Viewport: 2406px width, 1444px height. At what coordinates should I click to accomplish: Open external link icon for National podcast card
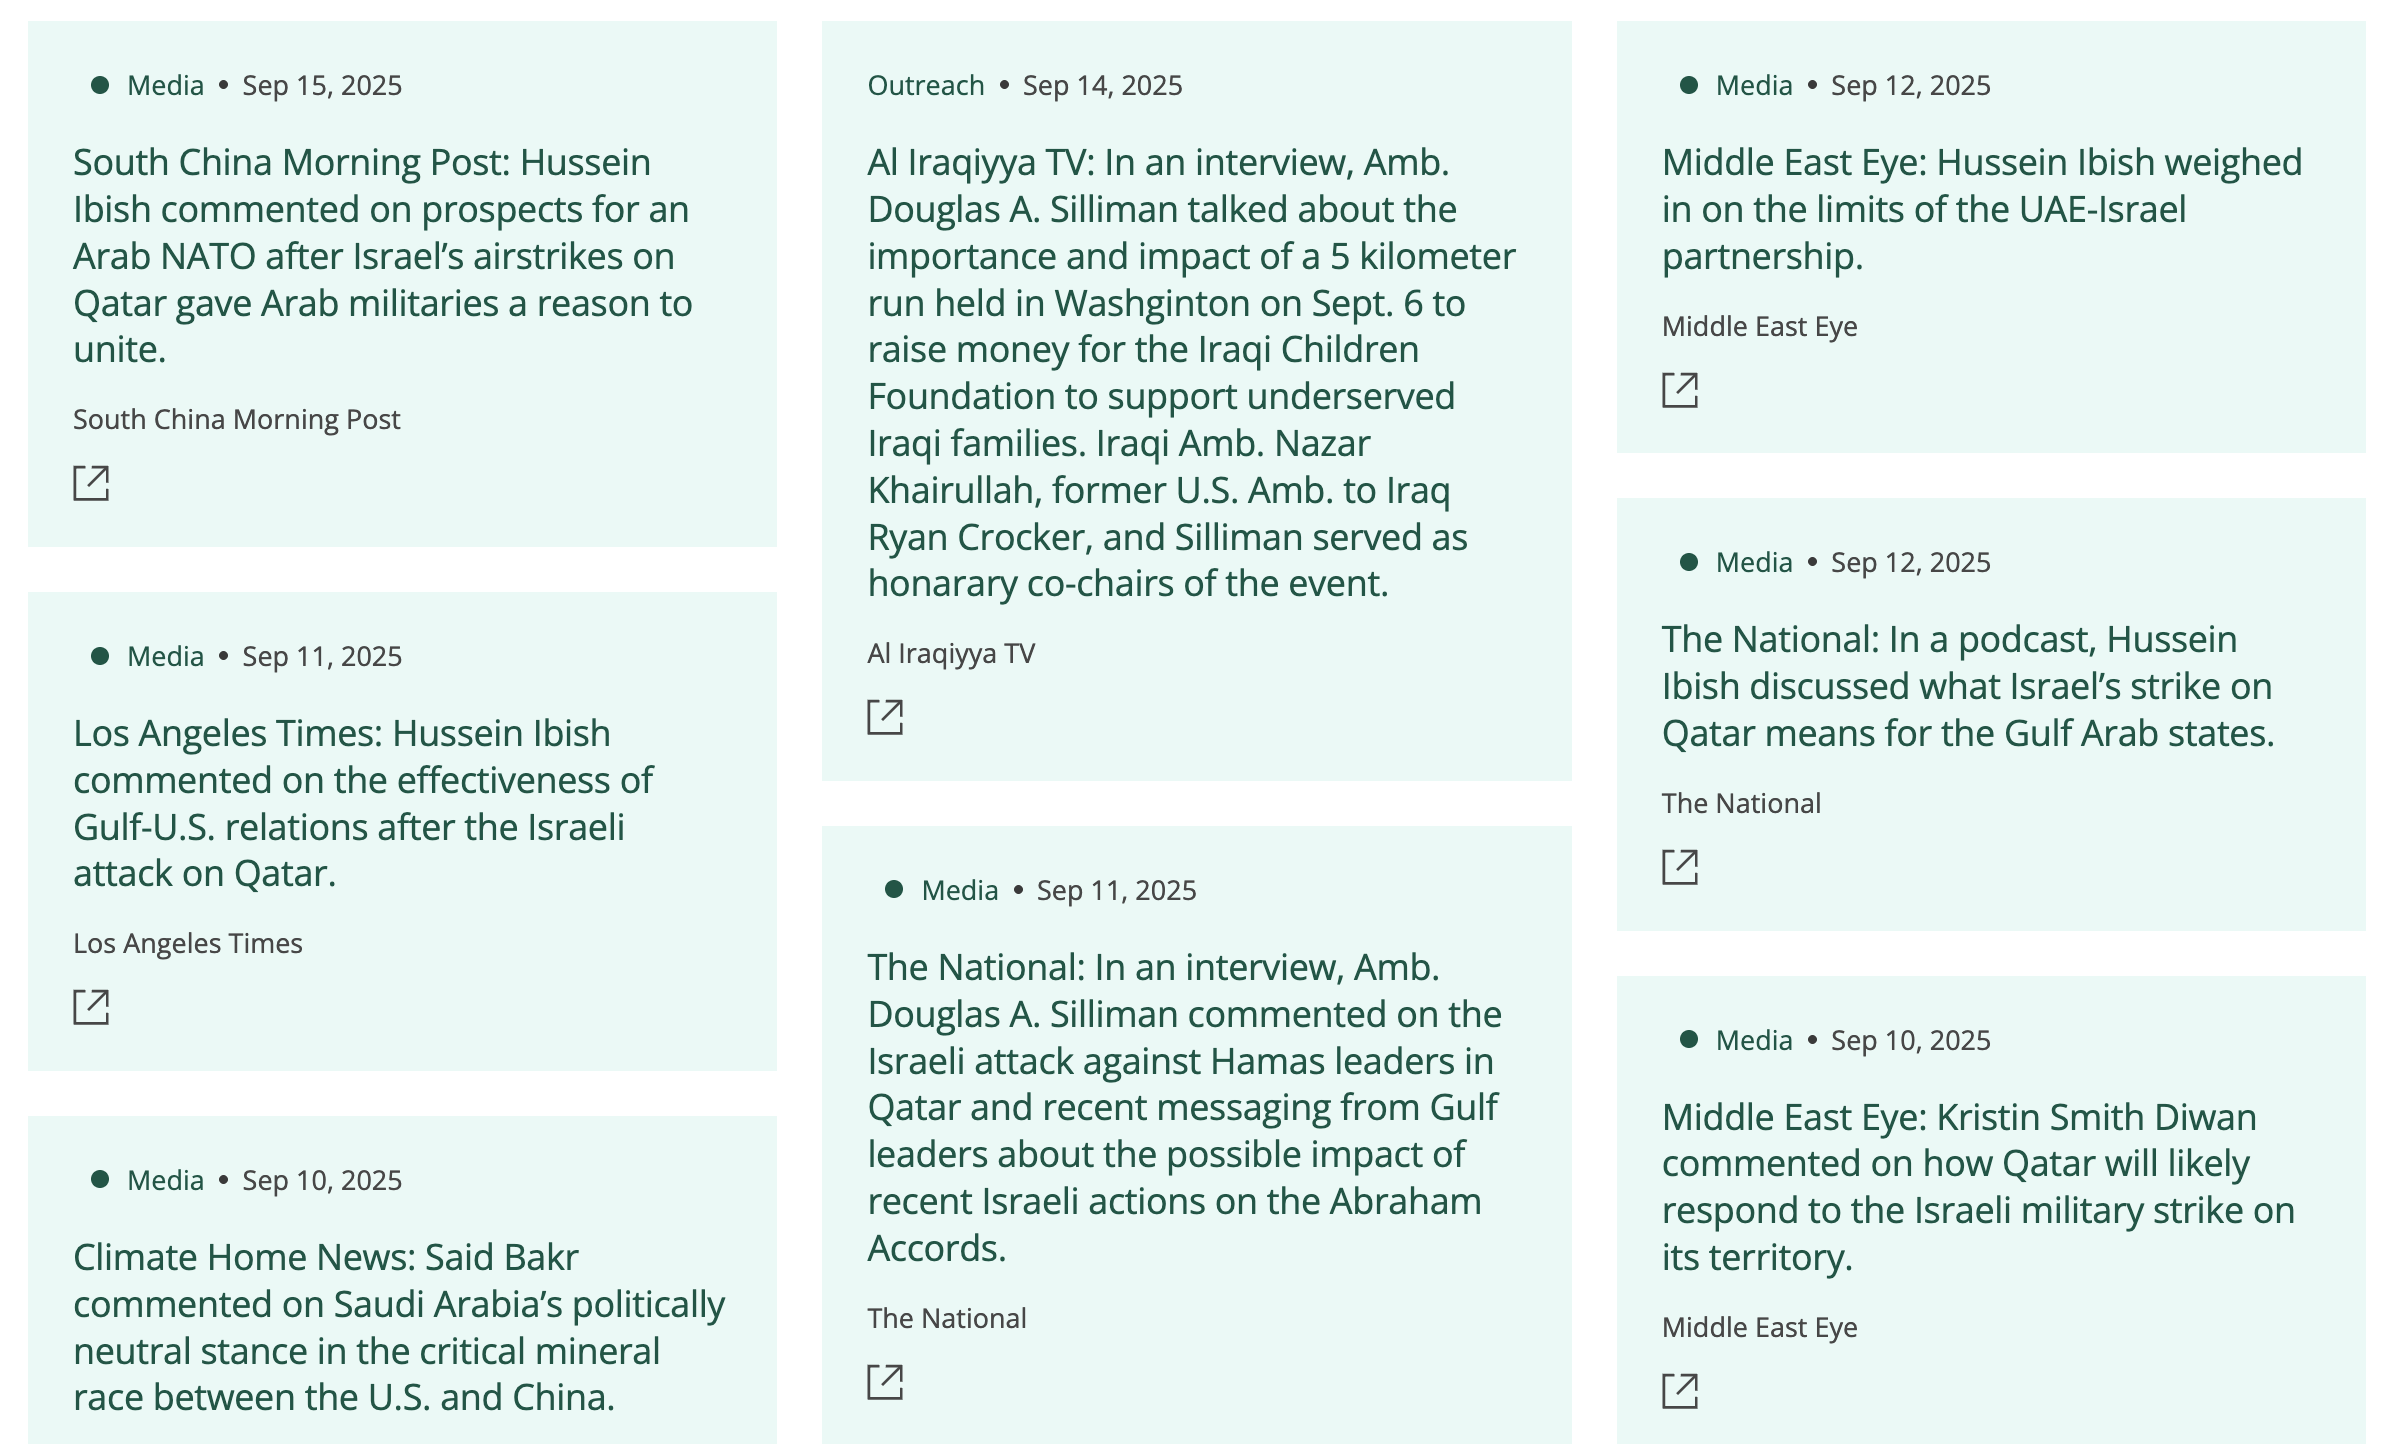[x=1680, y=867]
